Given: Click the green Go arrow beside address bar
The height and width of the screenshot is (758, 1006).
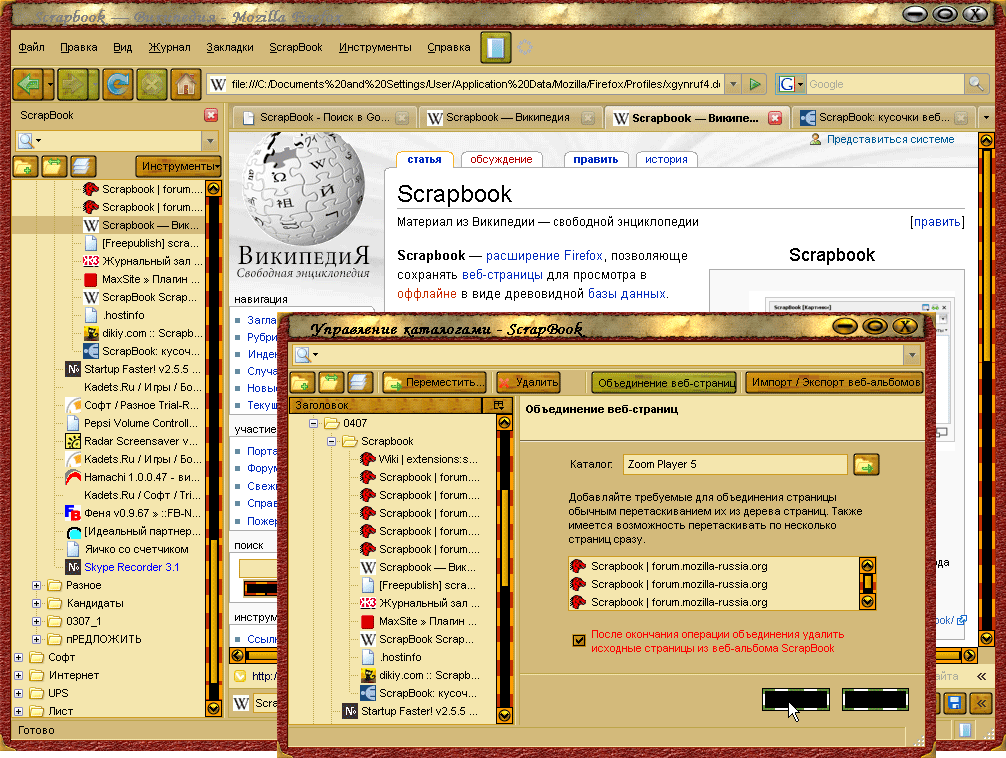Looking at the screenshot, I should click(755, 84).
